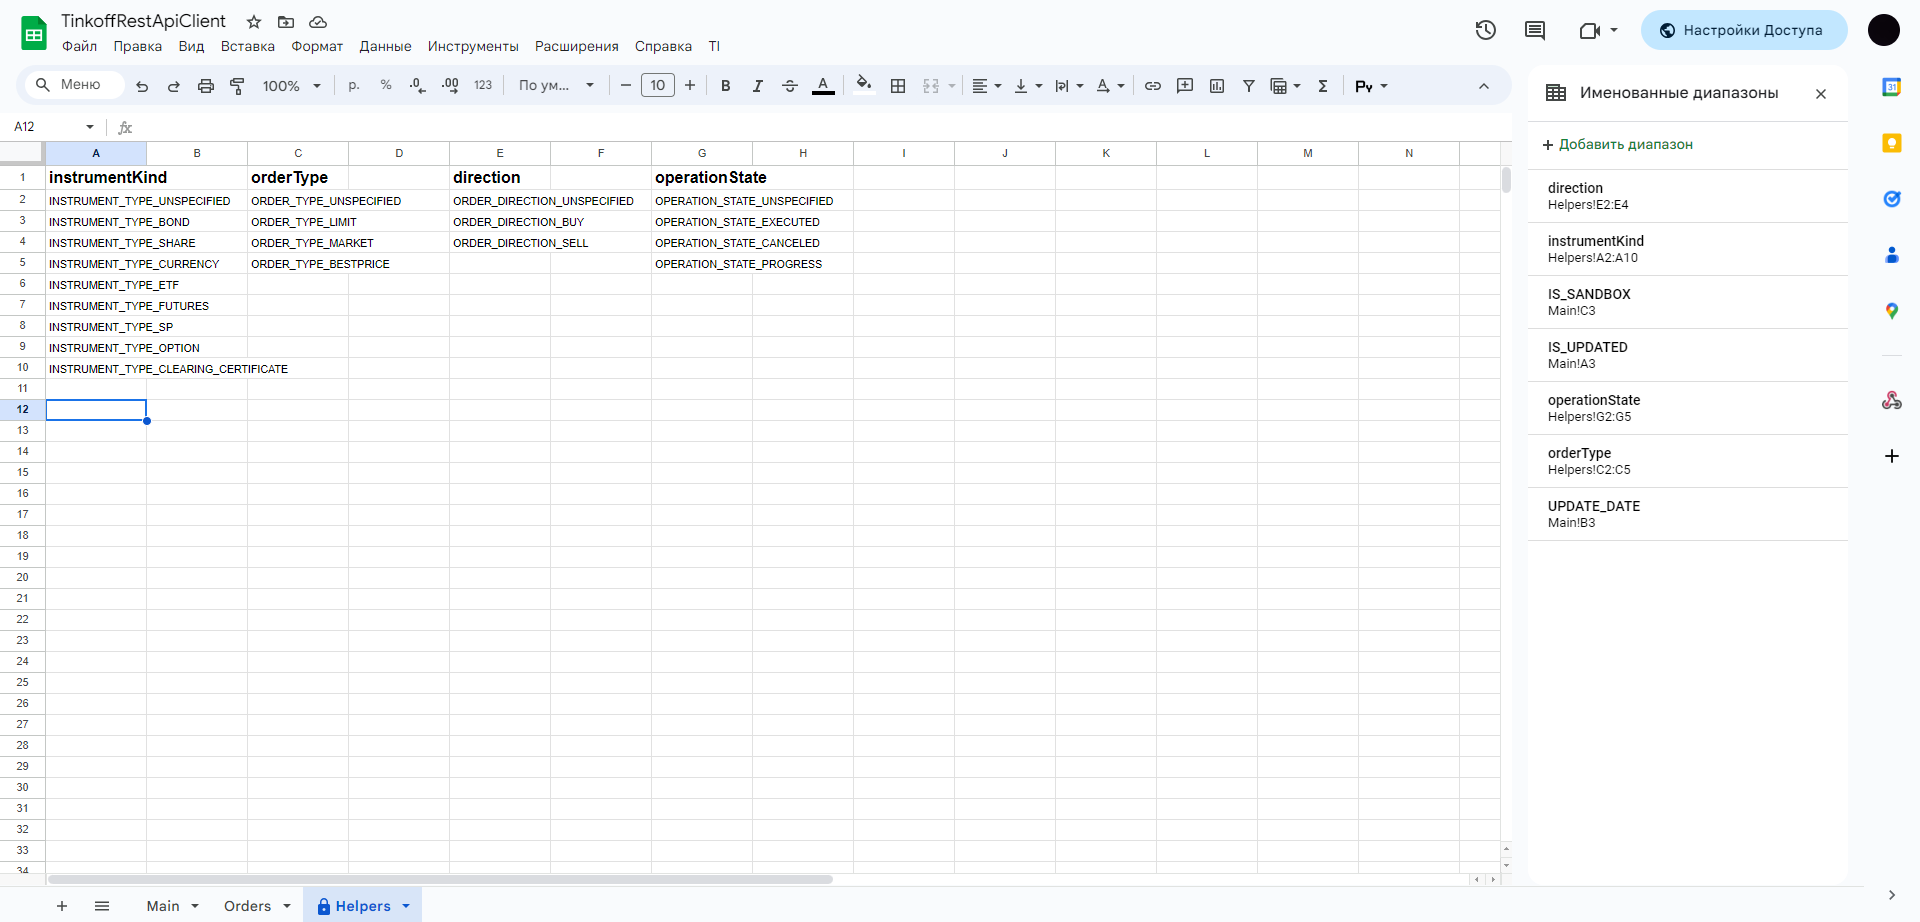Insert a comment
This screenshot has width=1920, height=922.
tap(1185, 86)
